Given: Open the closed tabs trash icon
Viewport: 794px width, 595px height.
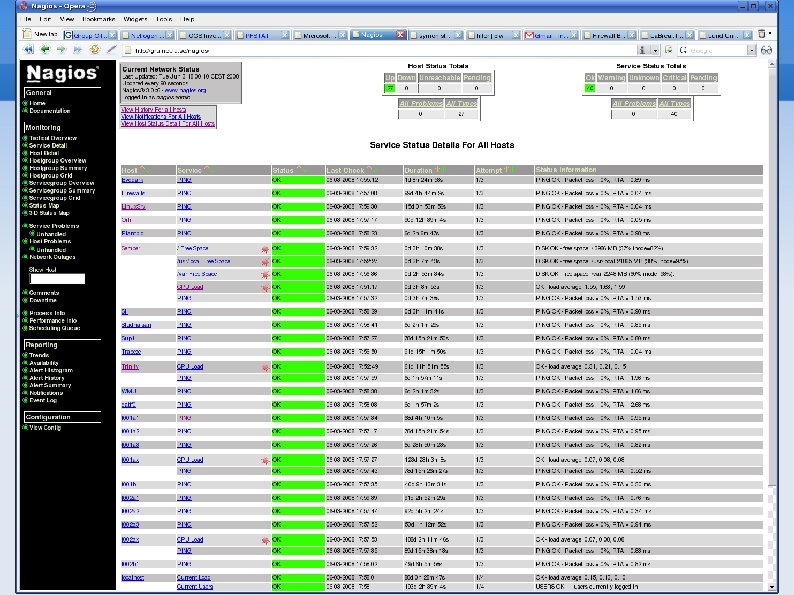Looking at the screenshot, I should tap(762, 34).
